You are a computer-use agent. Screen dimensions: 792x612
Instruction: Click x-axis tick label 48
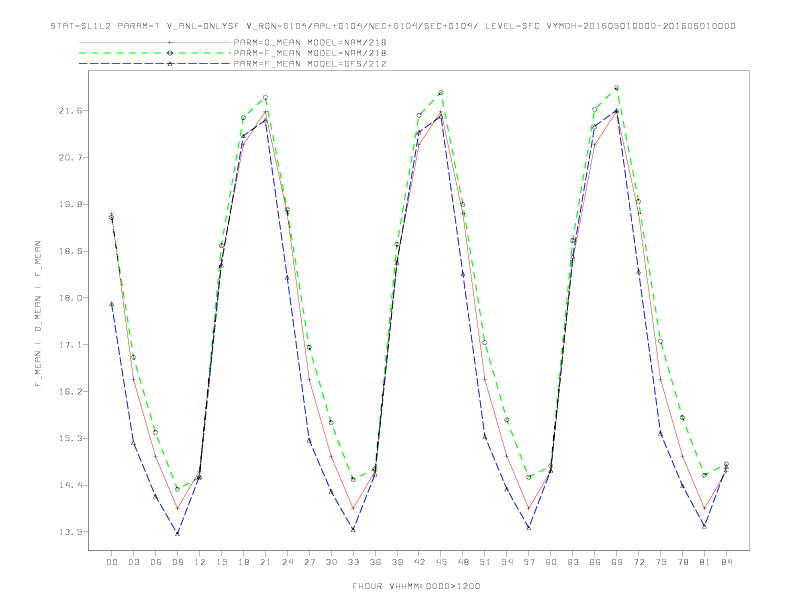(x=463, y=562)
